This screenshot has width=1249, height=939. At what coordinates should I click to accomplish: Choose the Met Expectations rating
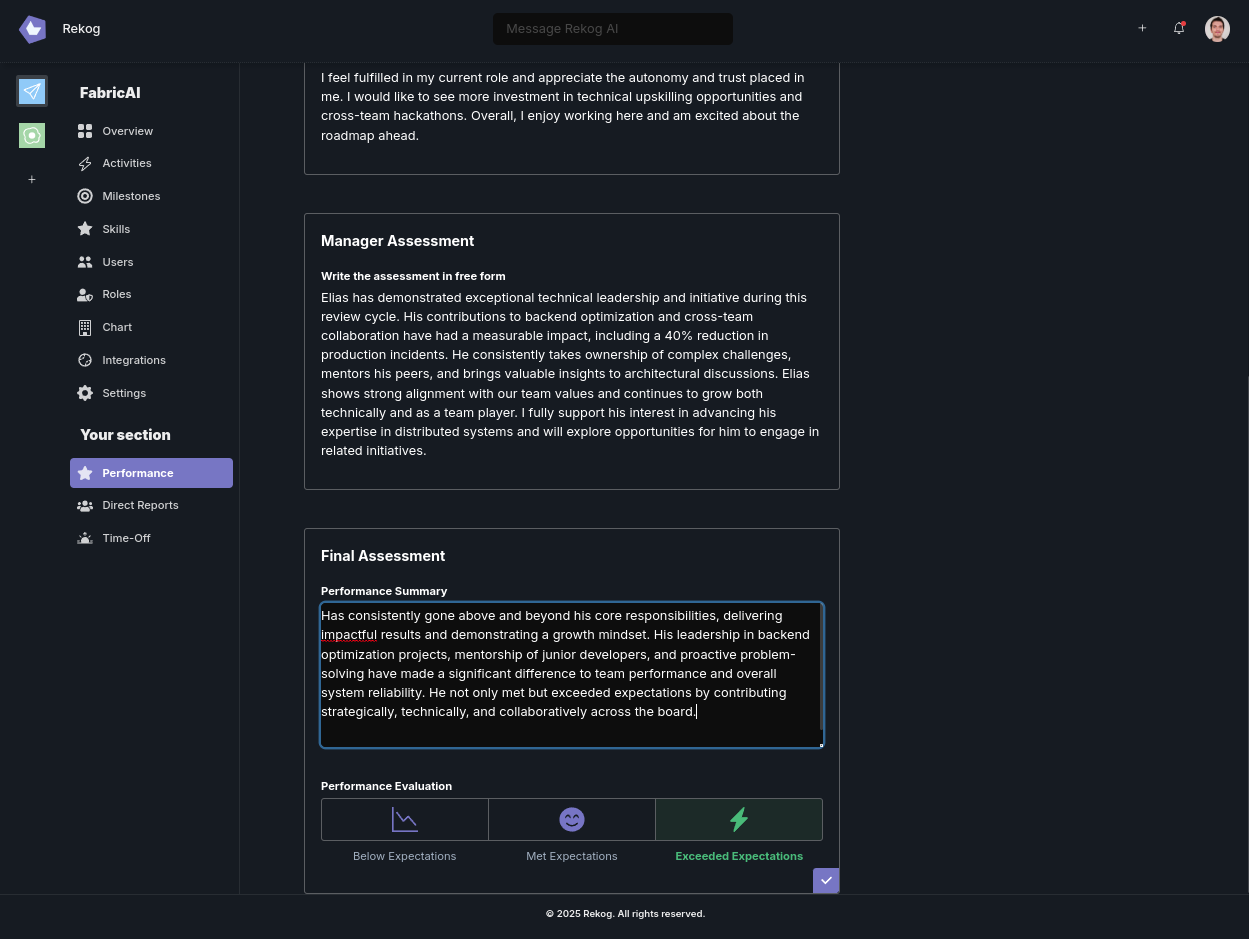pos(572,820)
